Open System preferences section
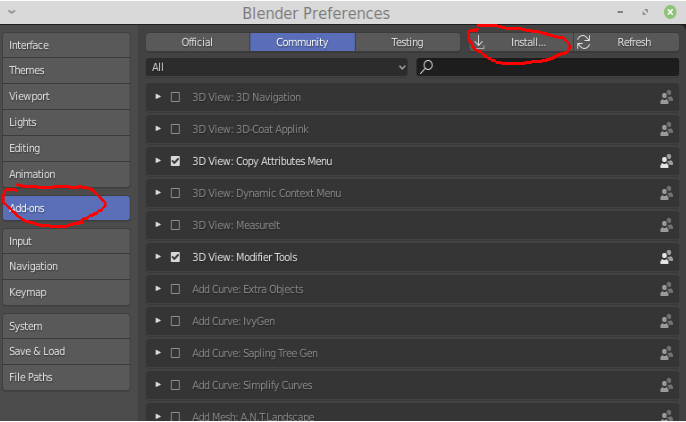Viewport: 686px width, 422px height. coord(66,326)
